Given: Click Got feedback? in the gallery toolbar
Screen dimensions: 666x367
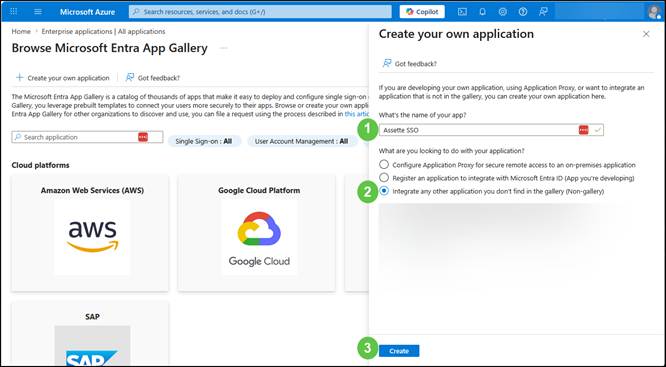Looking at the screenshot, I should point(152,78).
